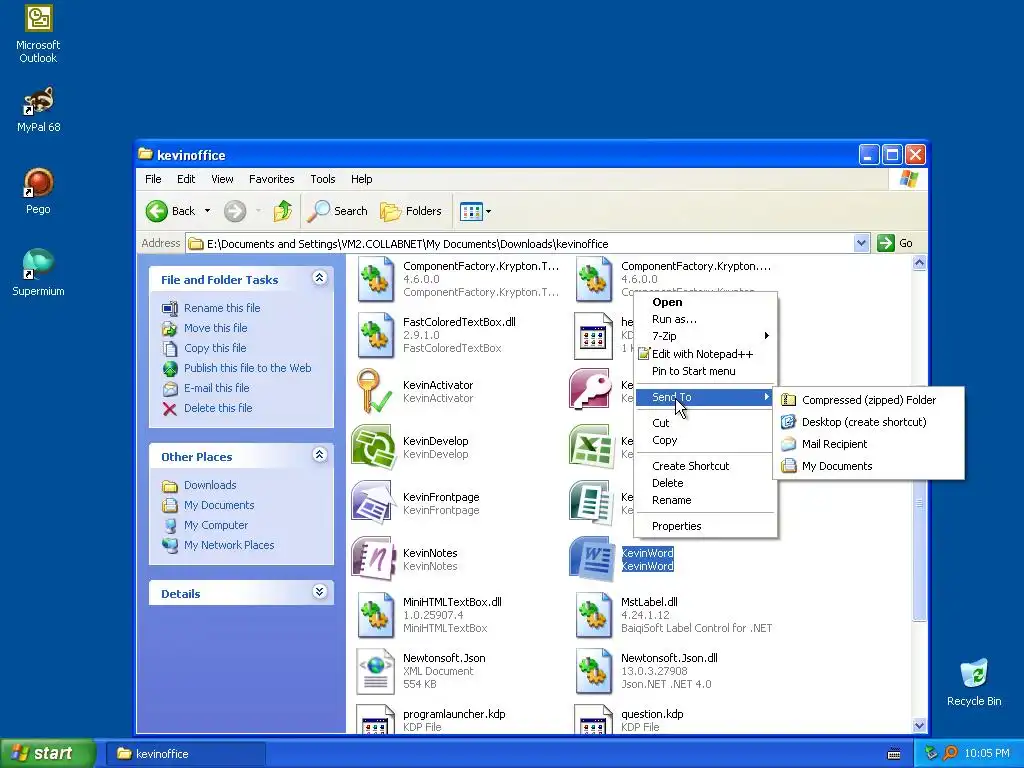Click the magnifier icon in system tray
Image resolution: width=1024 pixels, height=768 pixels.
point(950,753)
